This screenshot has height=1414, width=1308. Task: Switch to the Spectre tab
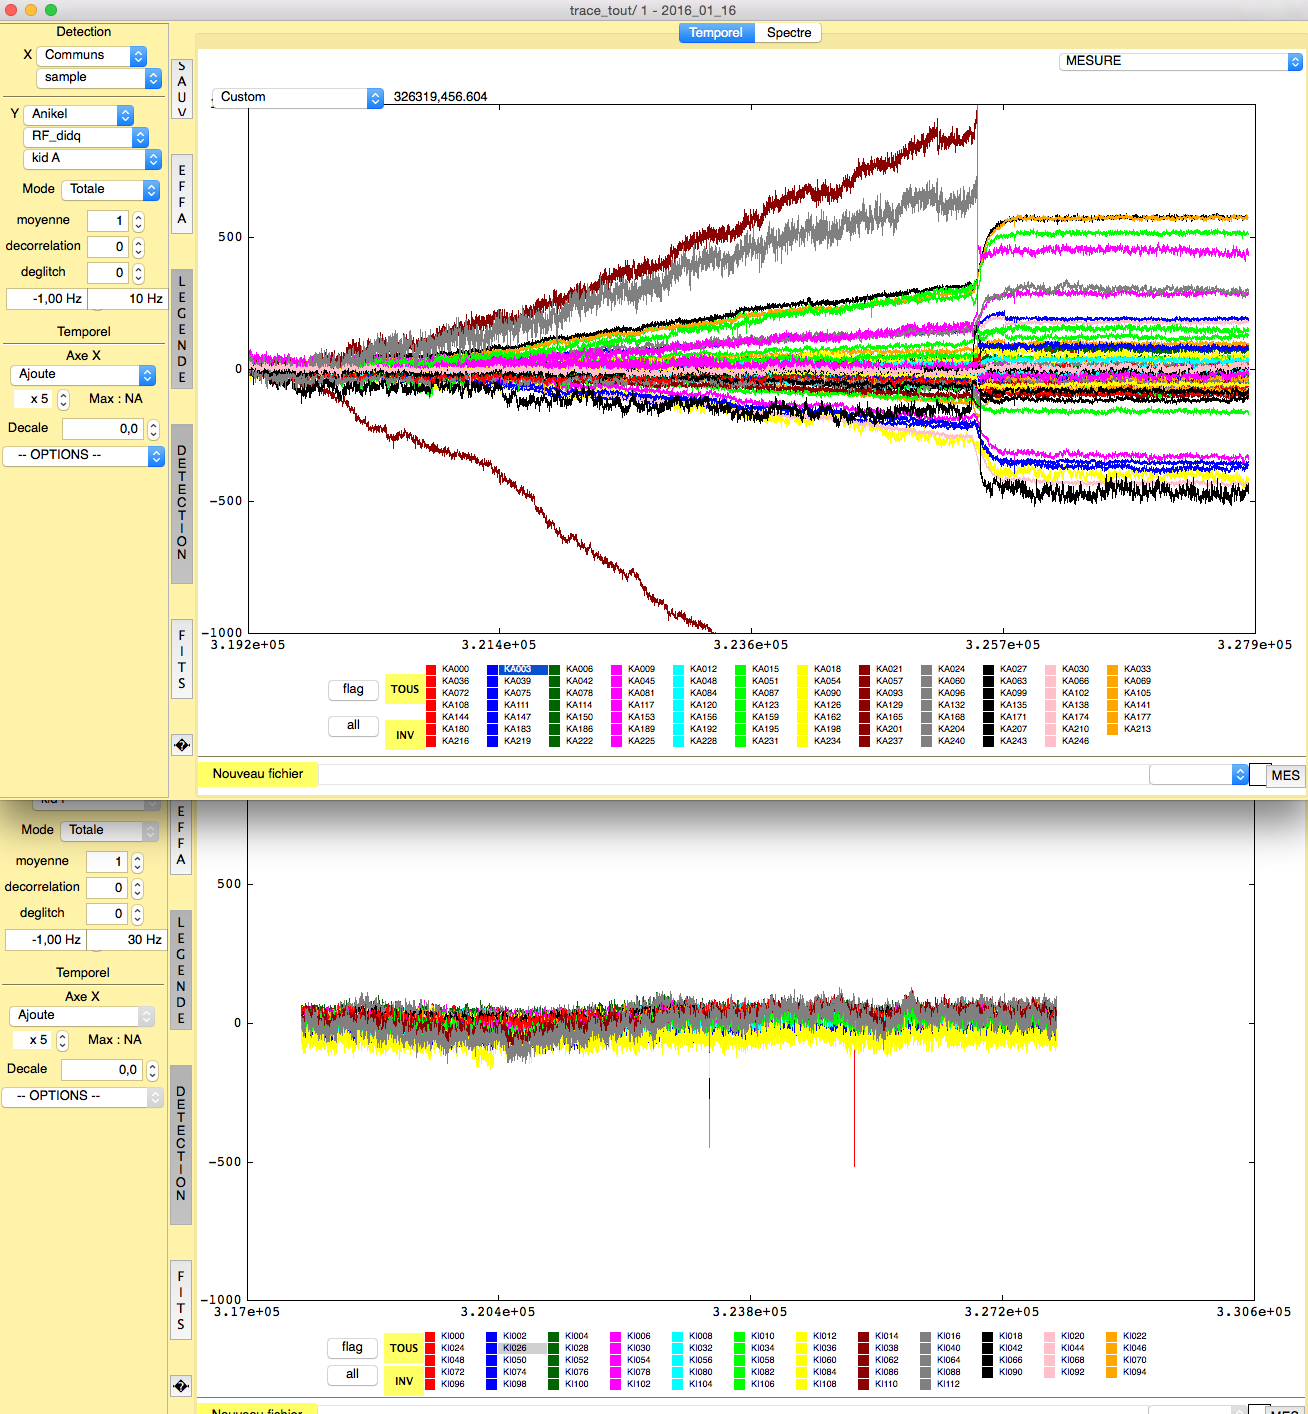789,33
